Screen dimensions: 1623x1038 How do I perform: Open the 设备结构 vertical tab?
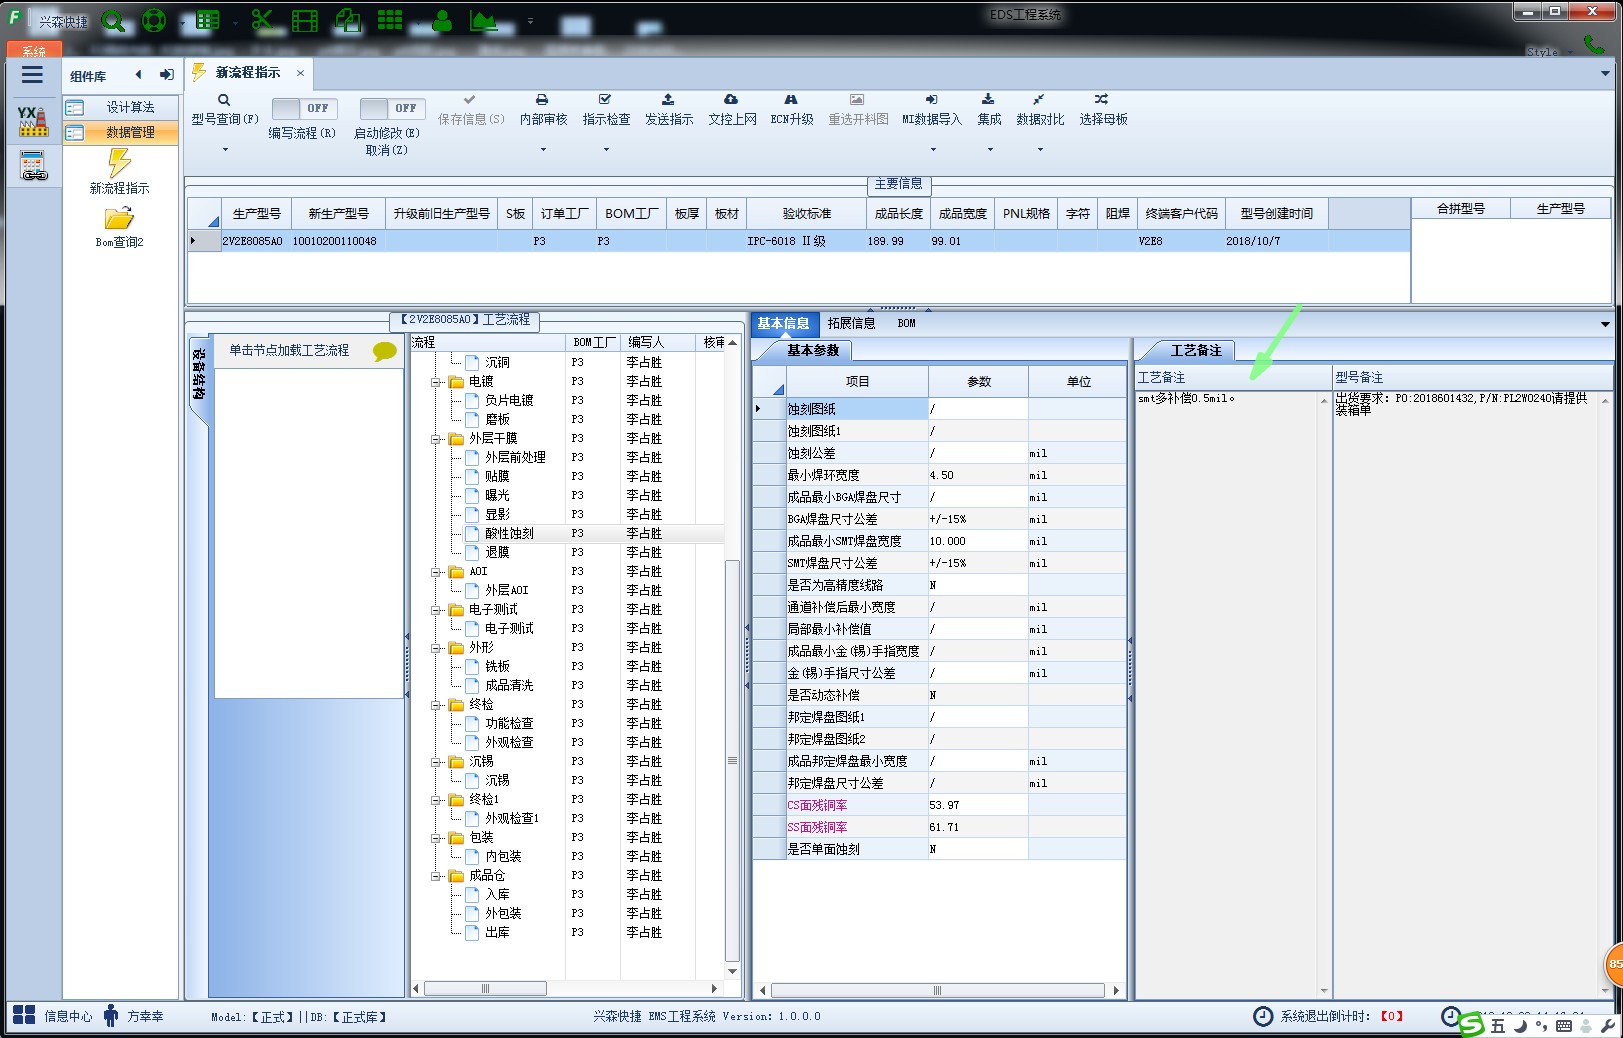click(199, 375)
